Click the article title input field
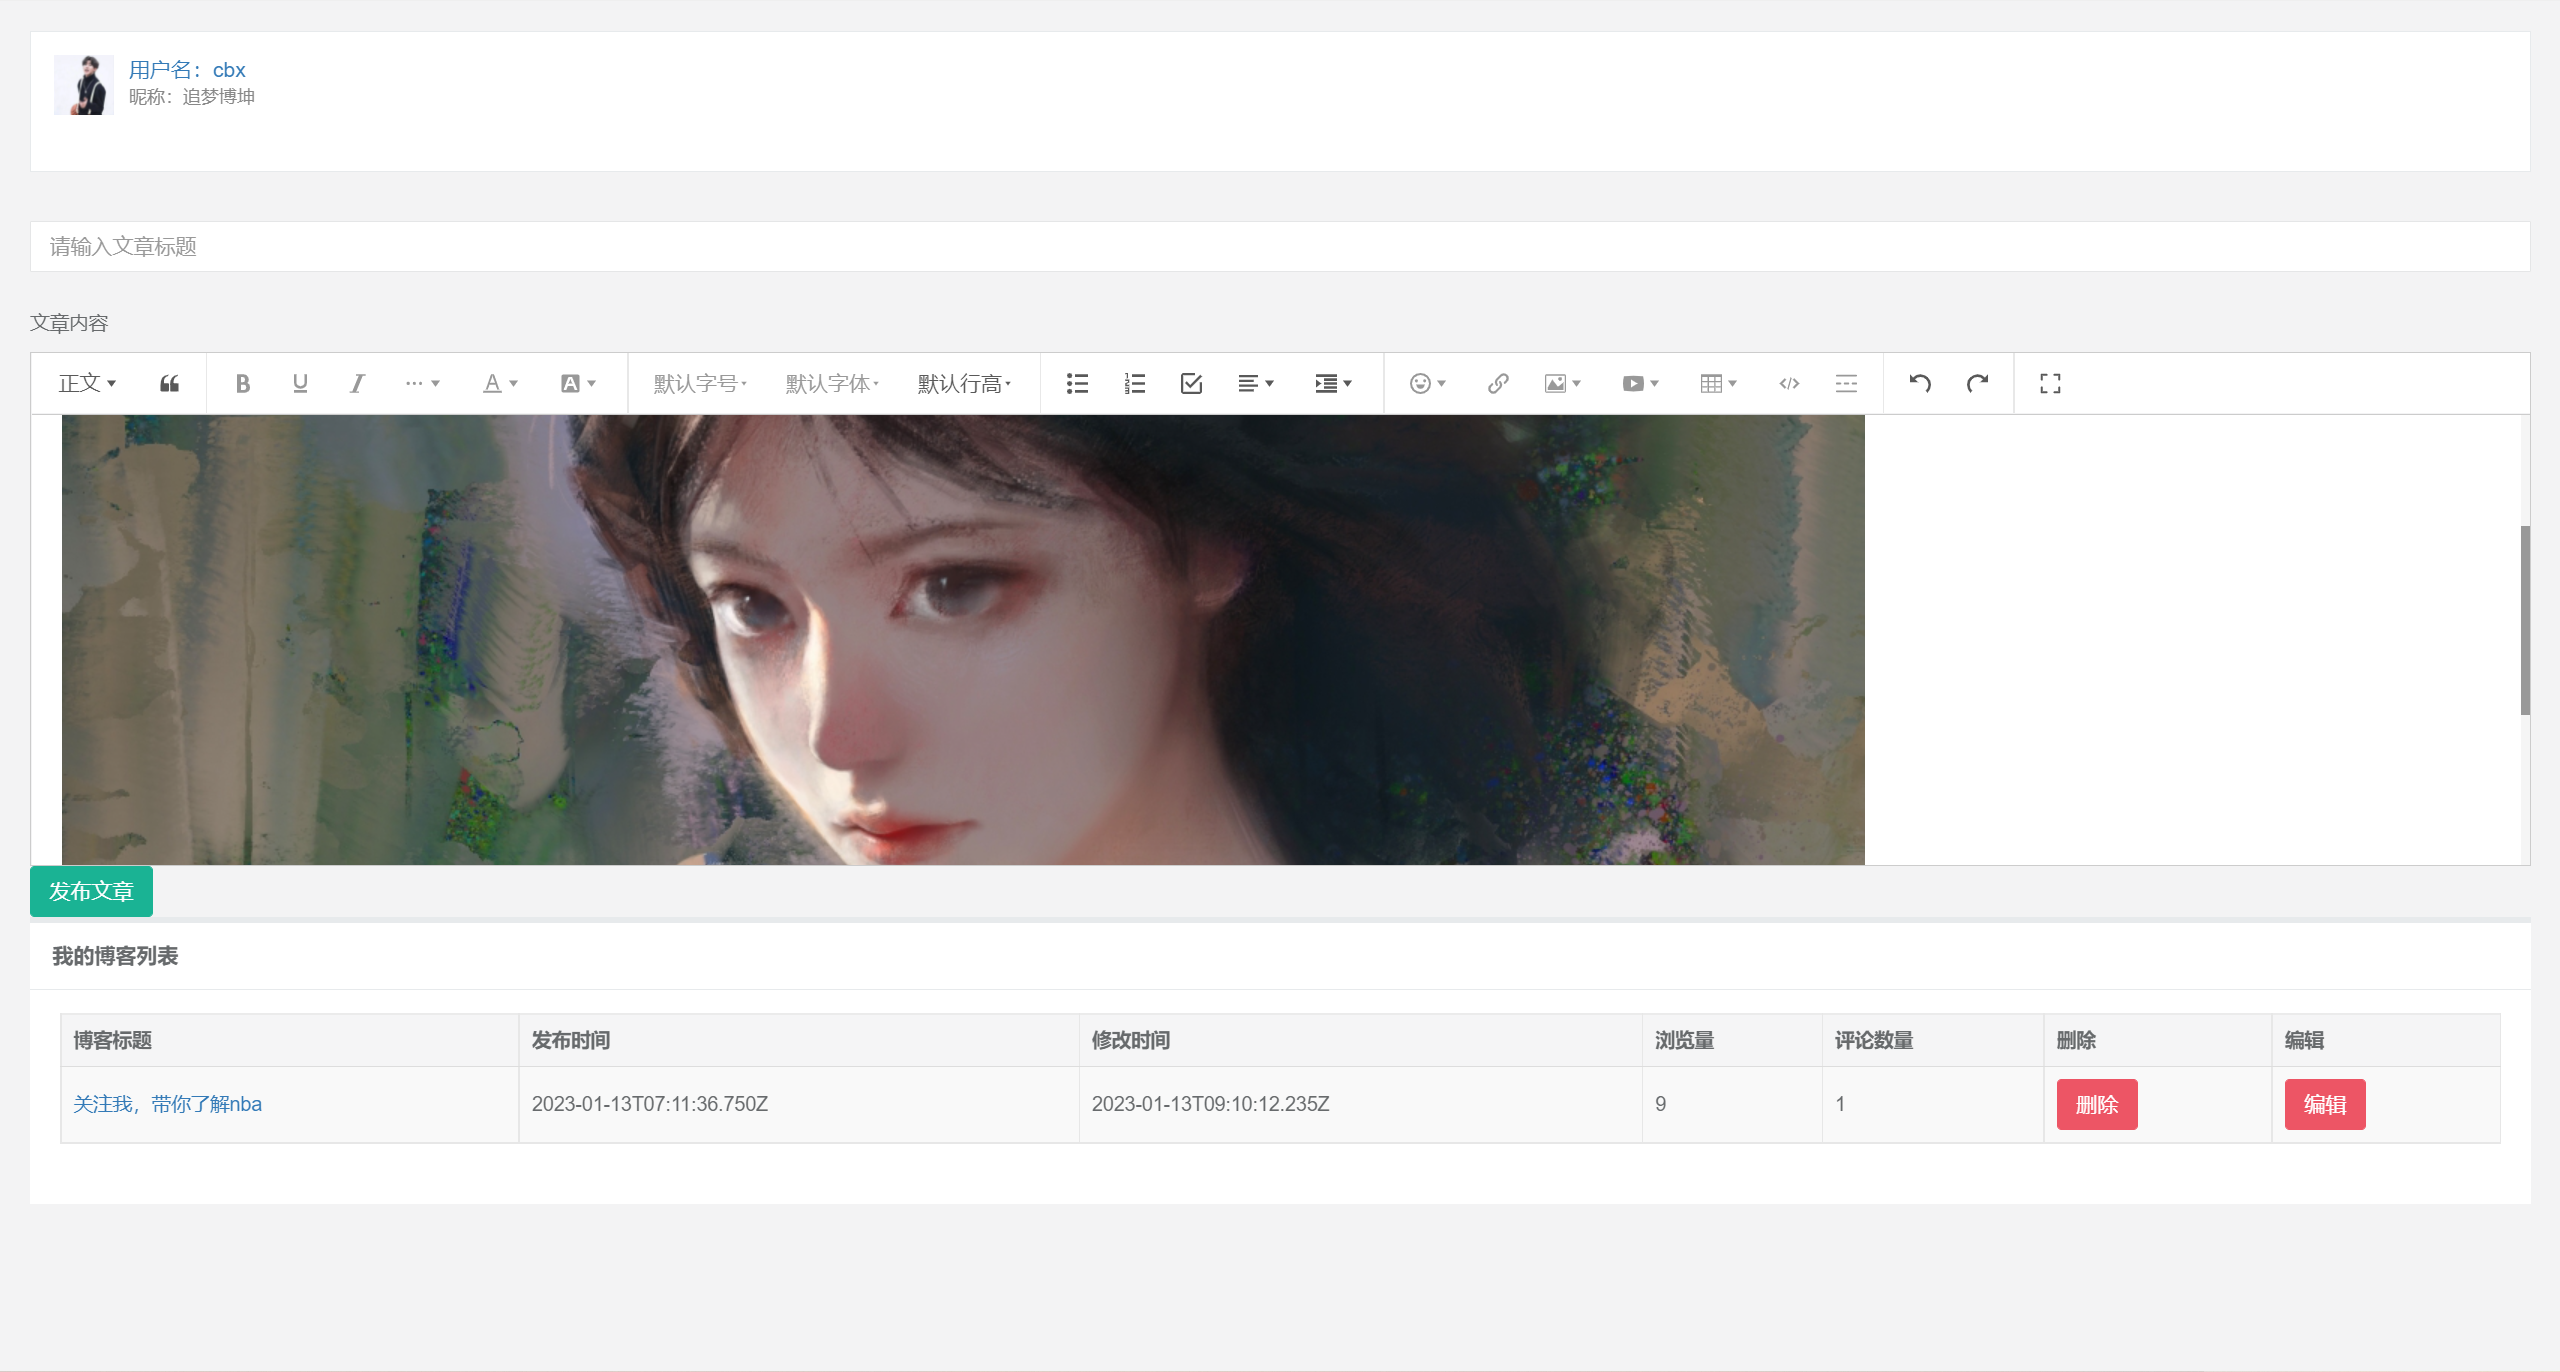The width and height of the screenshot is (2560, 1372). [1280, 247]
